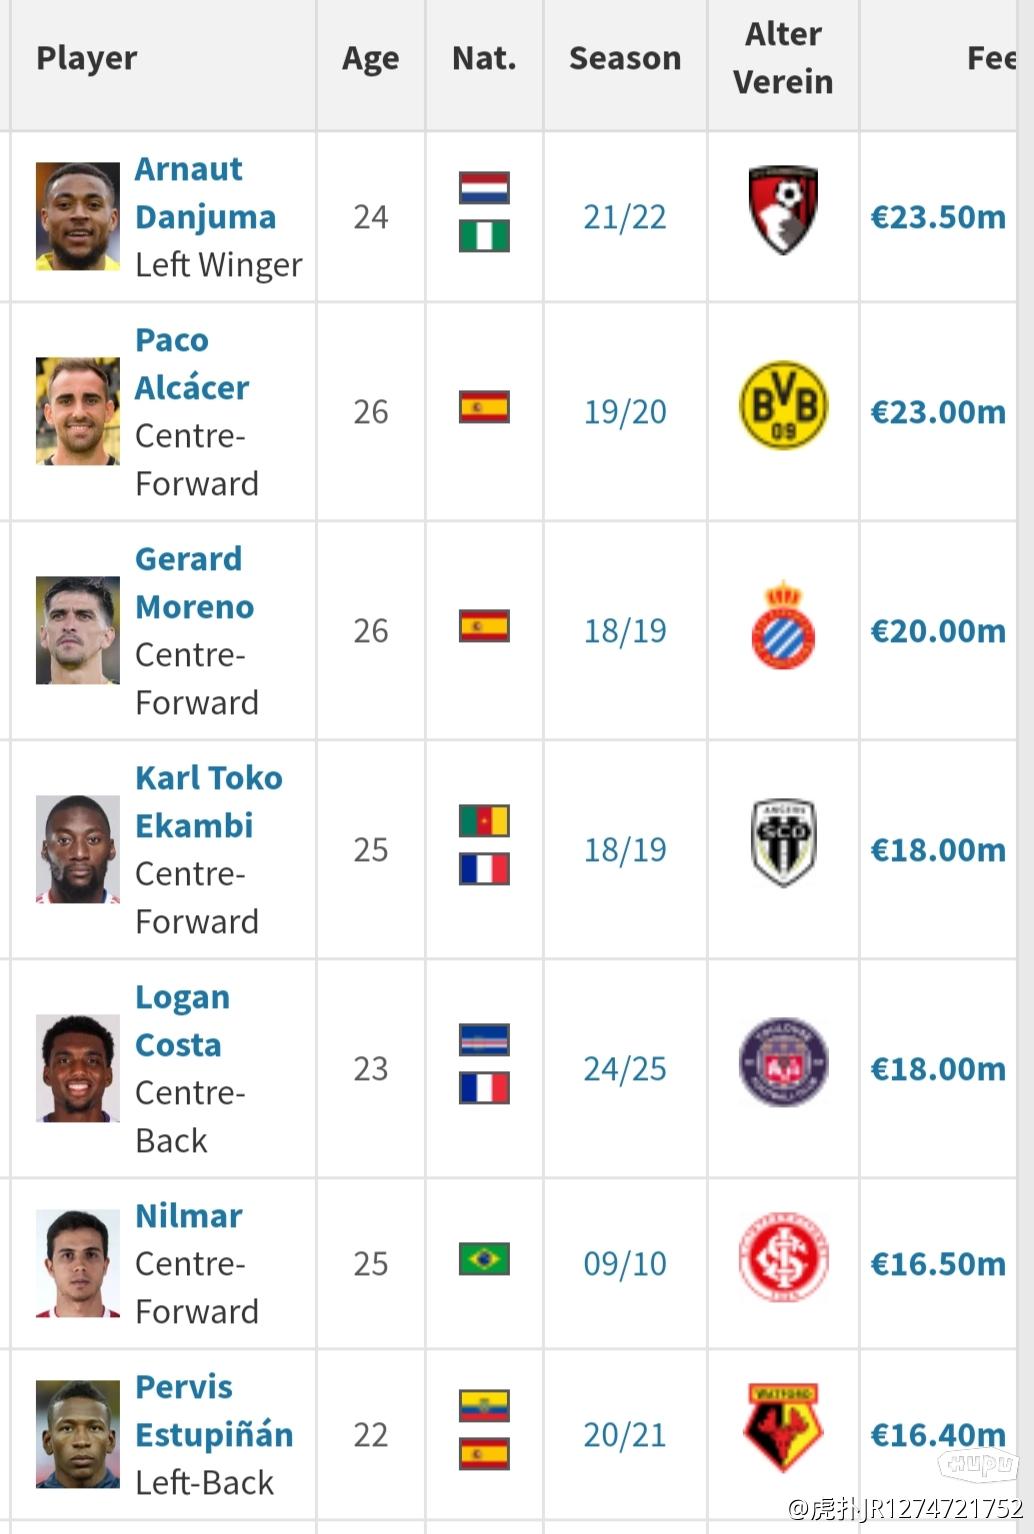Image resolution: width=1034 pixels, height=1534 pixels.
Task: Open the Internacional club crest
Action: pos(783,1257)
